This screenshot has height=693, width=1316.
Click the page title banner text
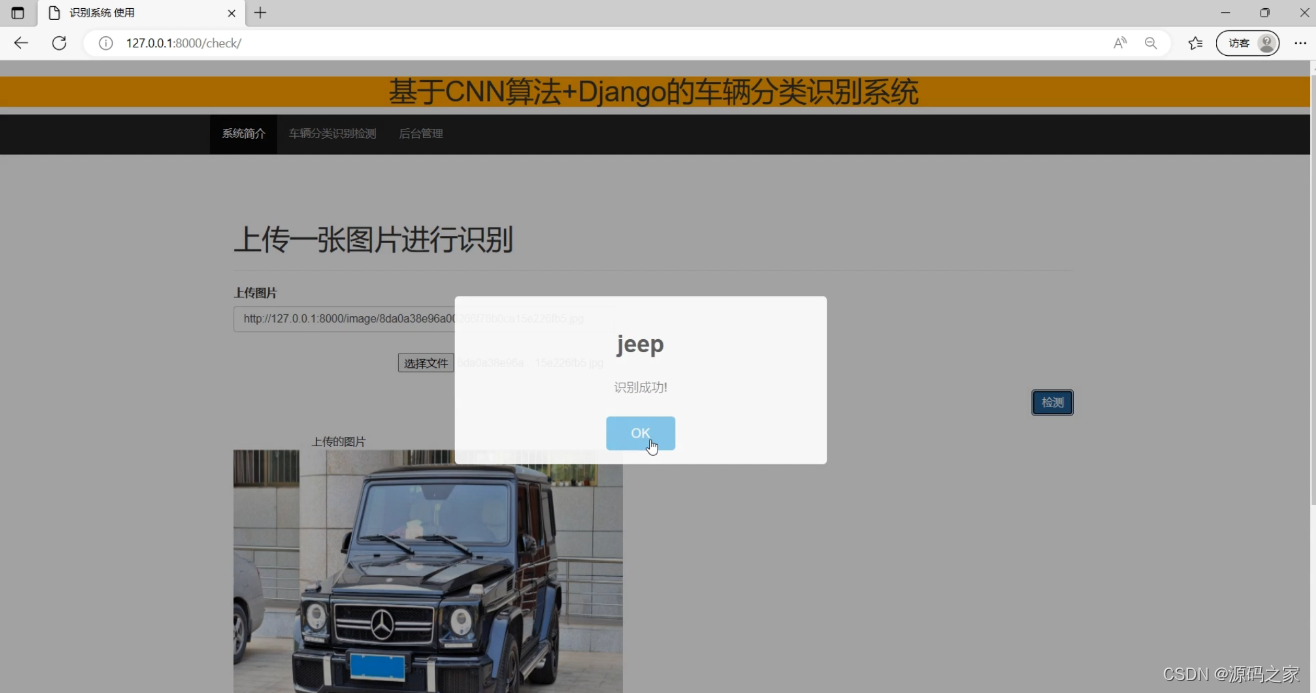coord(653,92)
